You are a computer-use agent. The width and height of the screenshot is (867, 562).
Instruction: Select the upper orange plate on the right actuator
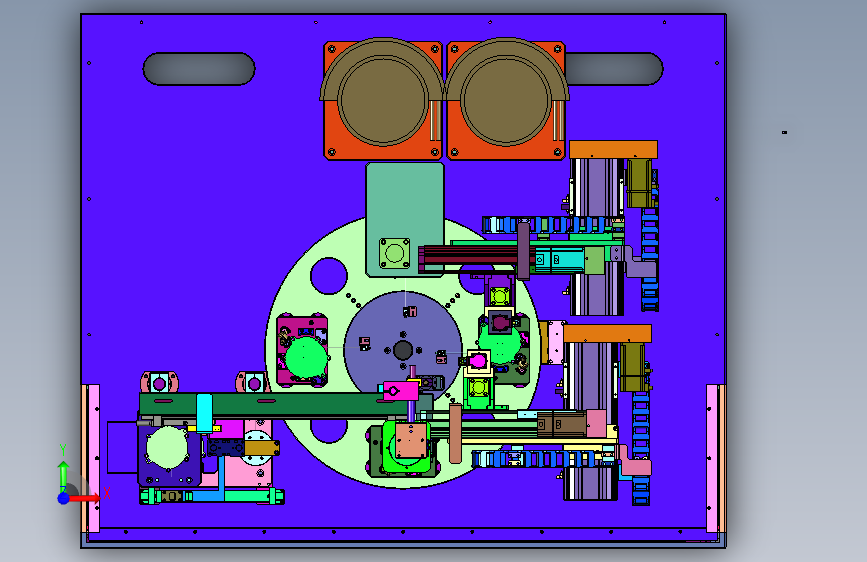[x=614, y=150]
